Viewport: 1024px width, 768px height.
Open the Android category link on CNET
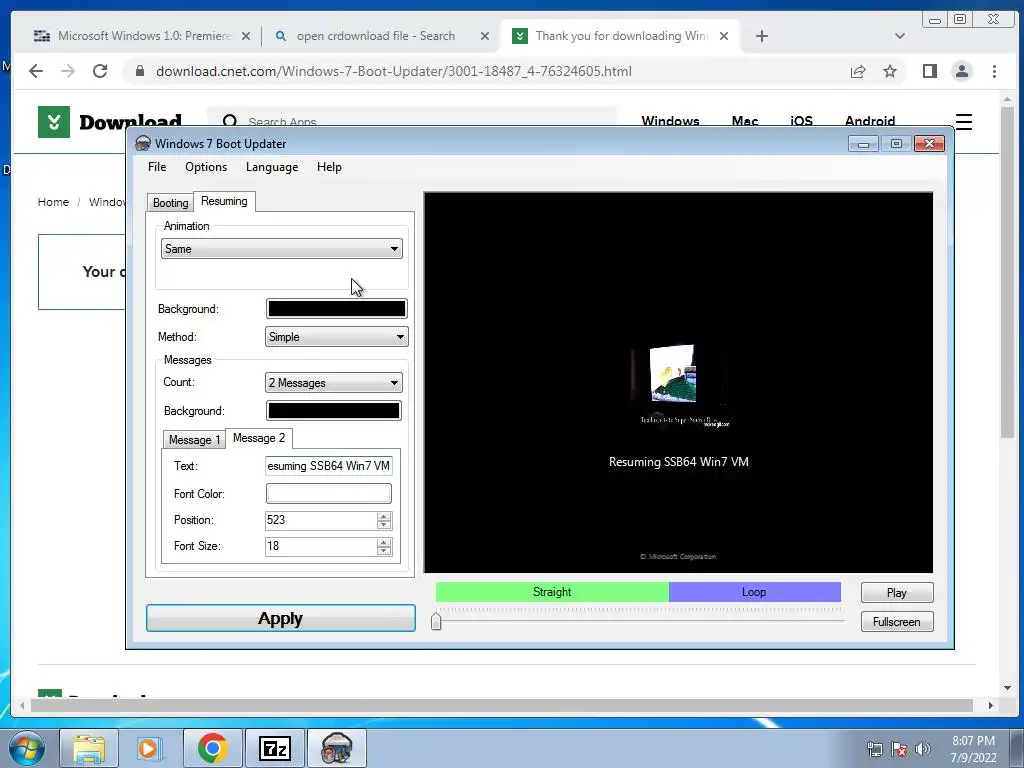pyautogui.click(x=869, y=121)
